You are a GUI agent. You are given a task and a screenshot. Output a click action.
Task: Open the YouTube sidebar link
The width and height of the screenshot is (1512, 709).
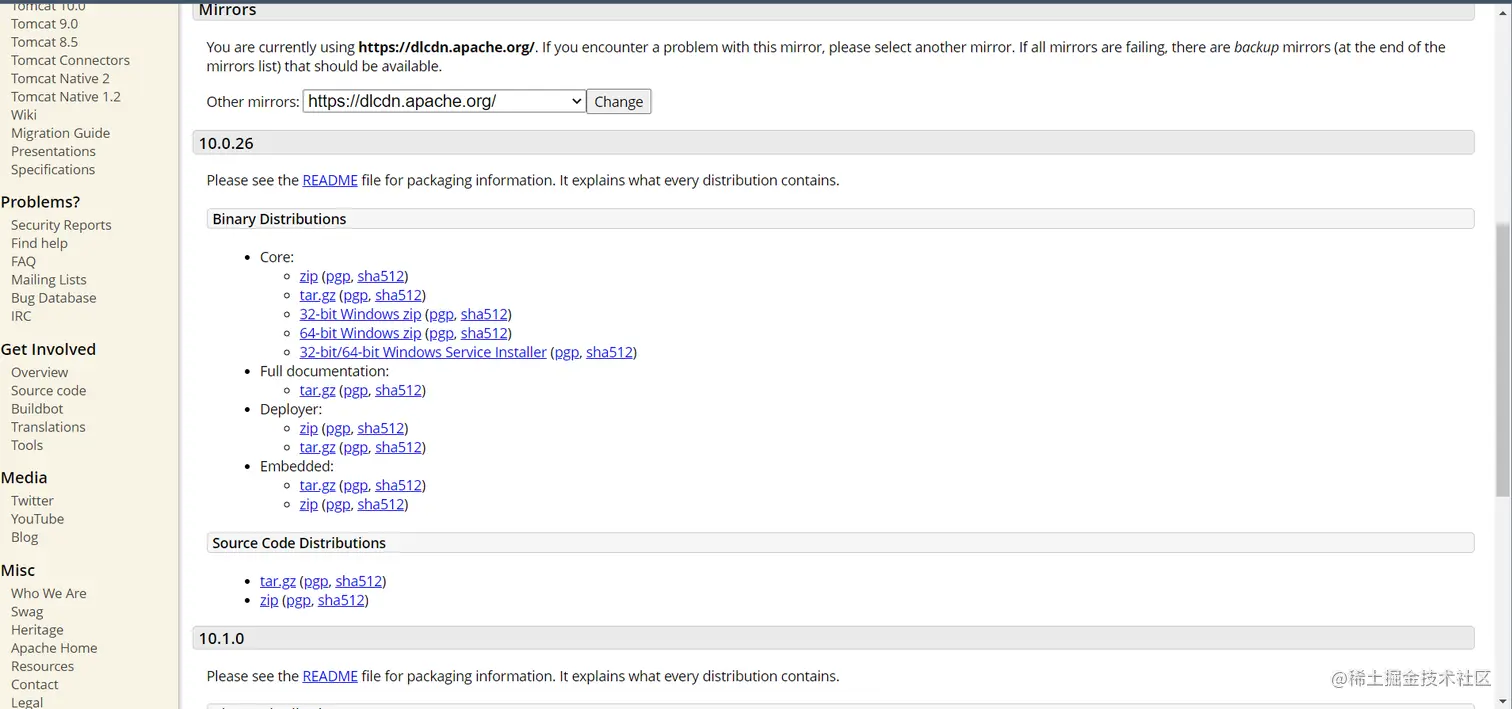tap(37, 519)
